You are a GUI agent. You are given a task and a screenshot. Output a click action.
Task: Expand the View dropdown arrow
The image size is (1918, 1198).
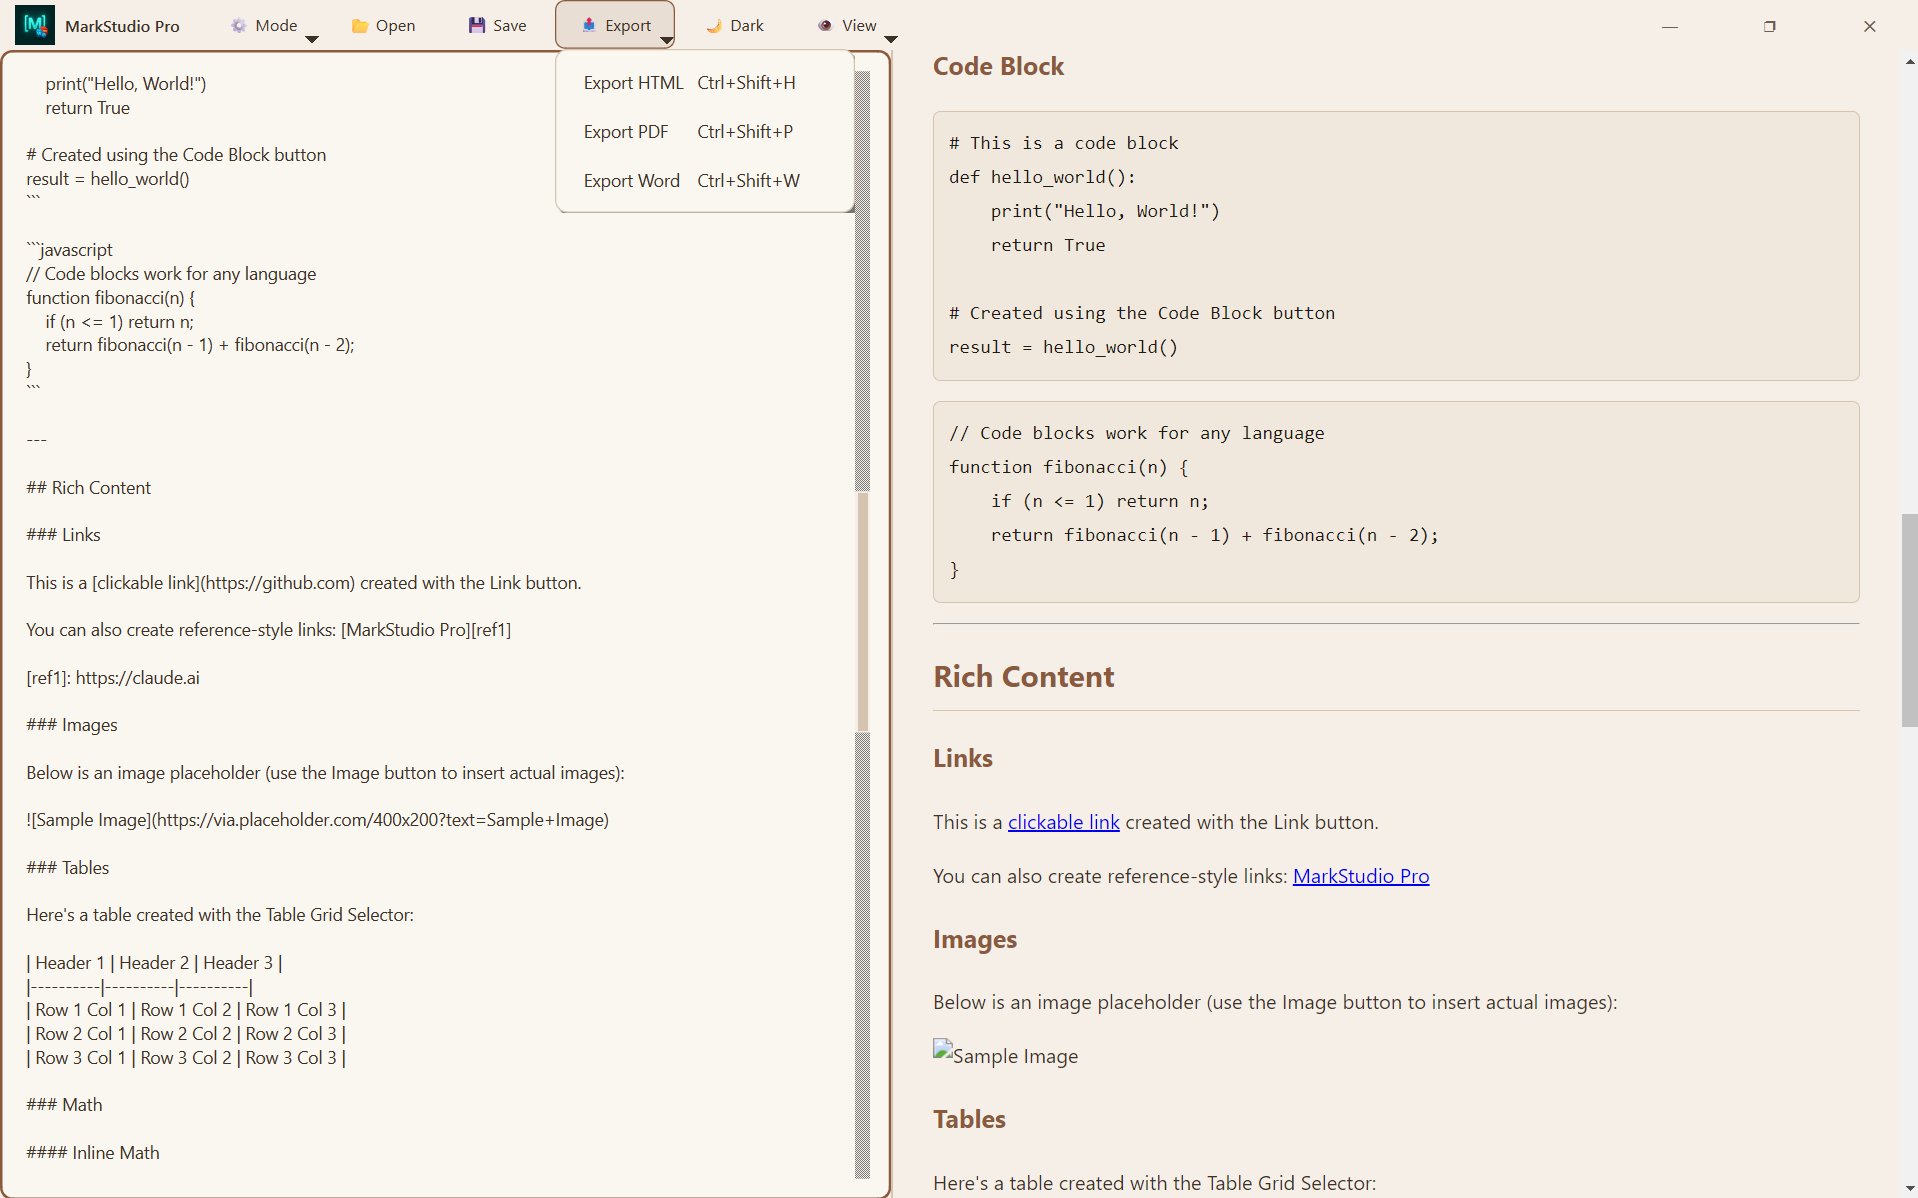tap(891, 39)
